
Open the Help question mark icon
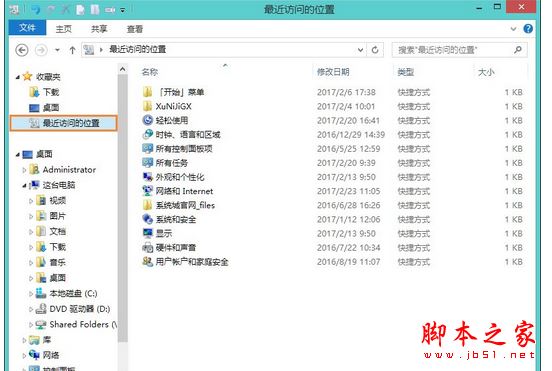point(528,29)
